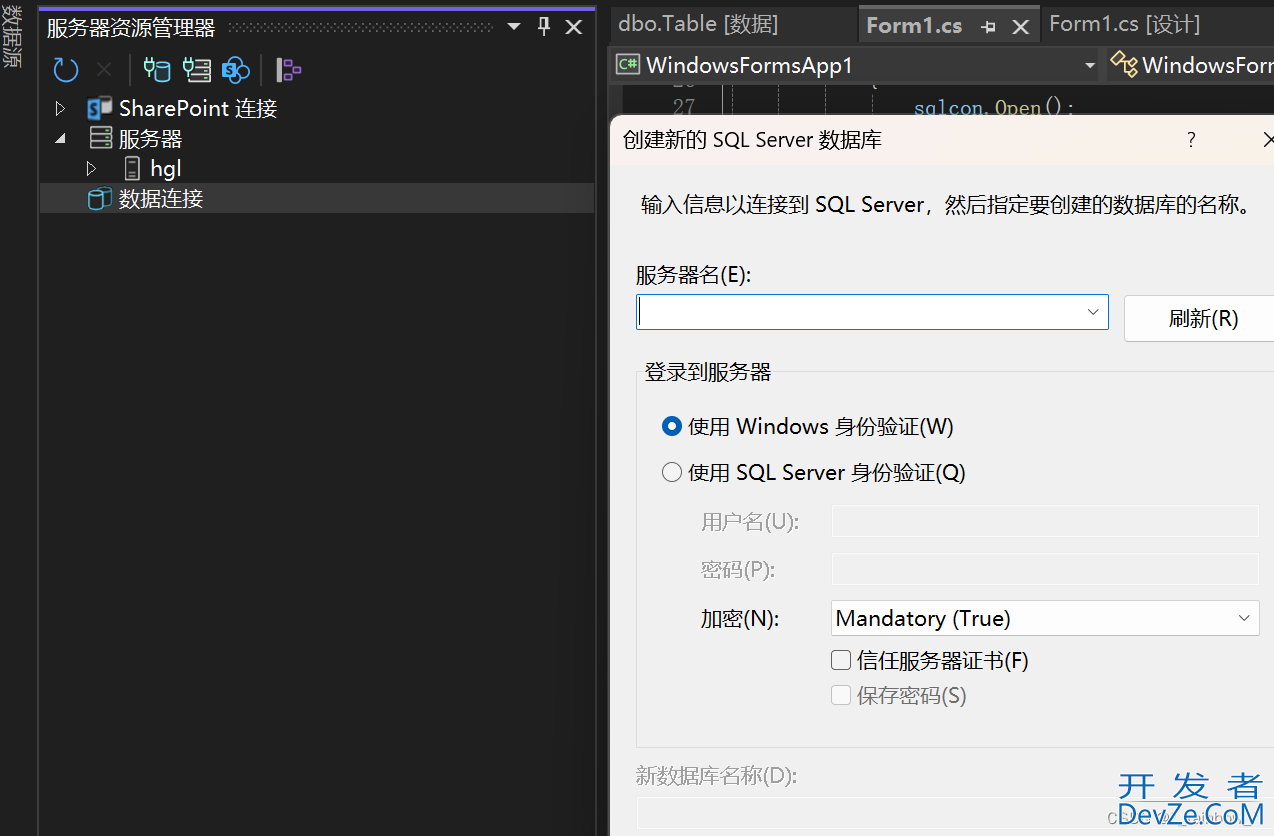Screen dimensions: 1274x836
Task: Check the 信任服务器证书(F) checkbox
Action: pyautogui.click(x=841, y=660)
